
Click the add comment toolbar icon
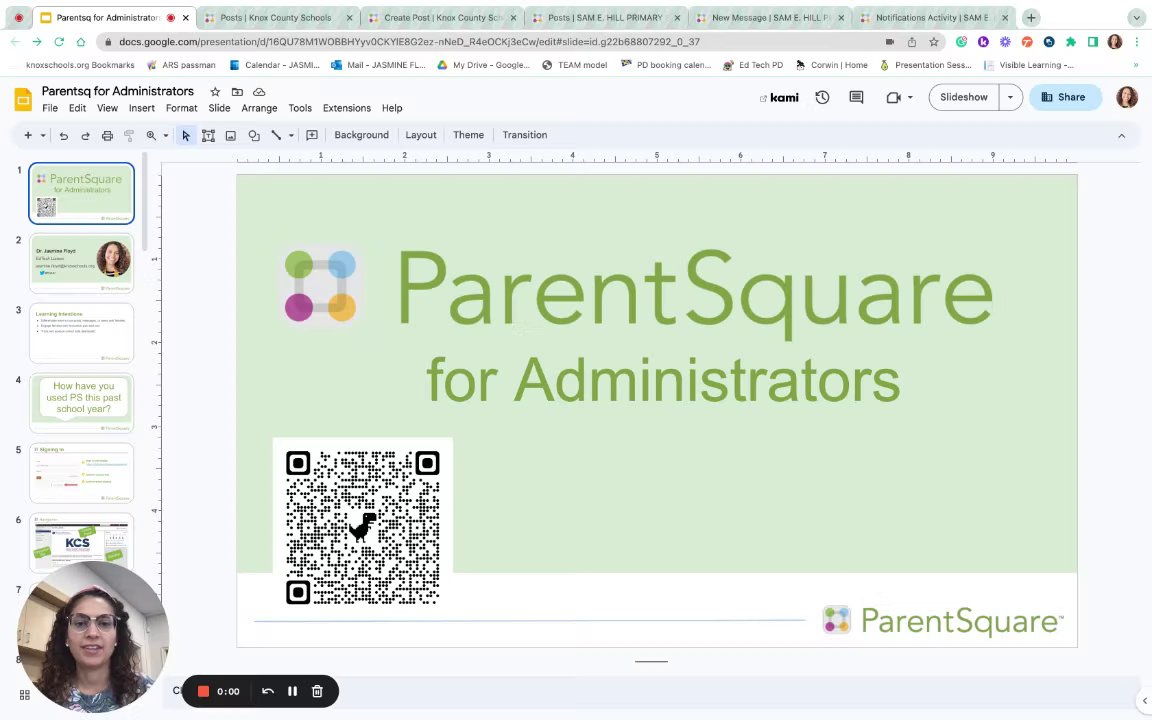[312, 135]
